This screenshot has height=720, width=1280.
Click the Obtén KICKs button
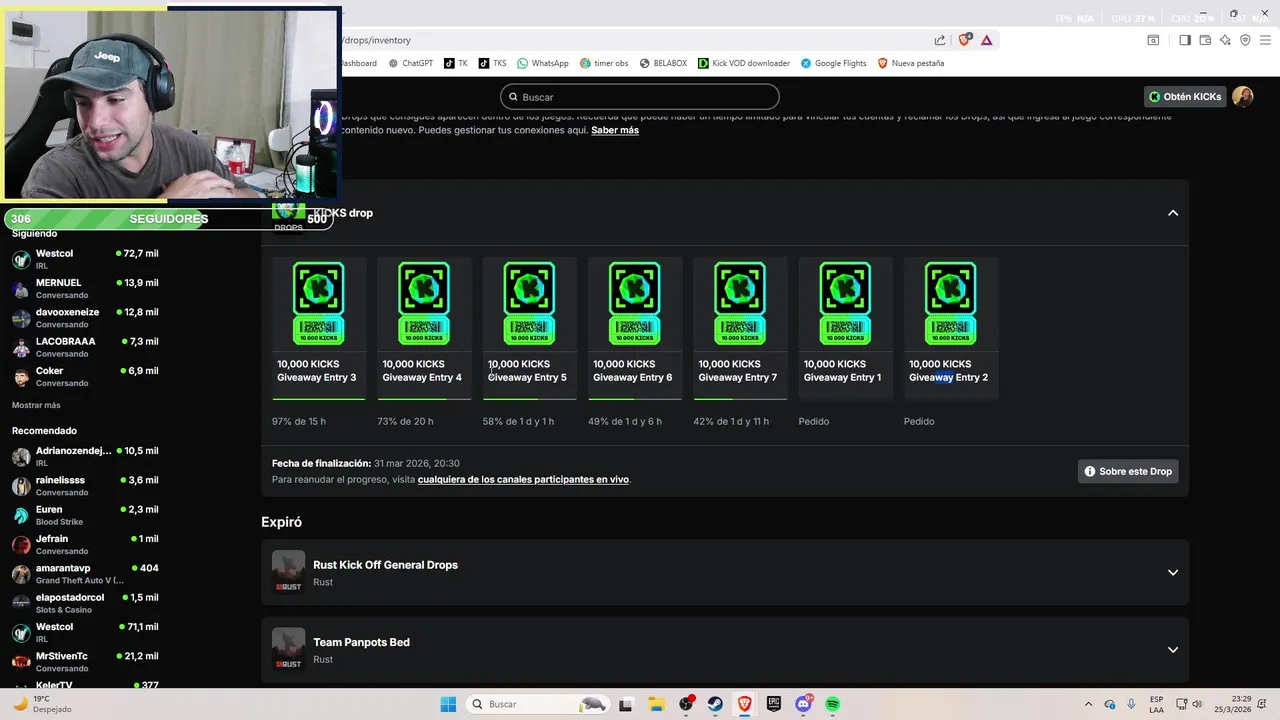[1185, 97]
